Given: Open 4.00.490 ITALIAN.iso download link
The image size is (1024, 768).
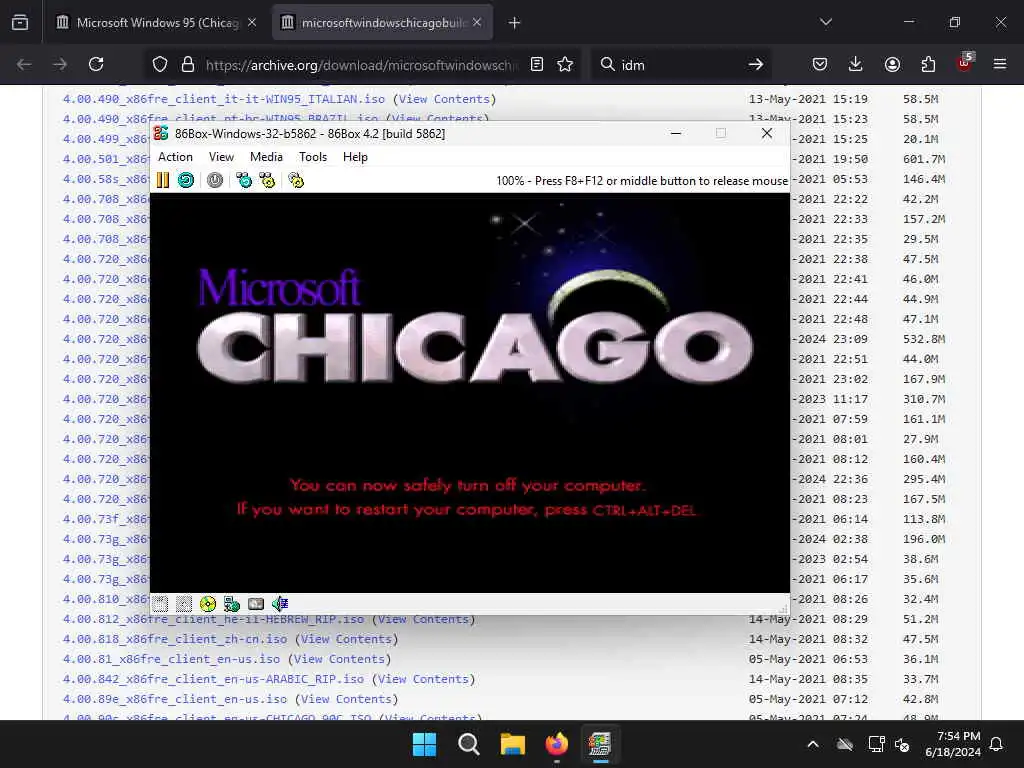Looking at the screenshot, I should tap(223, 99).
